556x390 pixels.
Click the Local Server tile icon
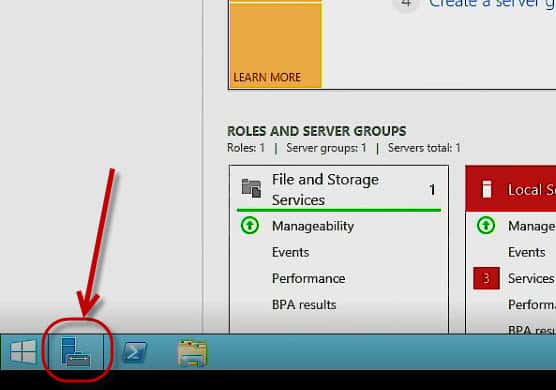(x=487, y=189)
